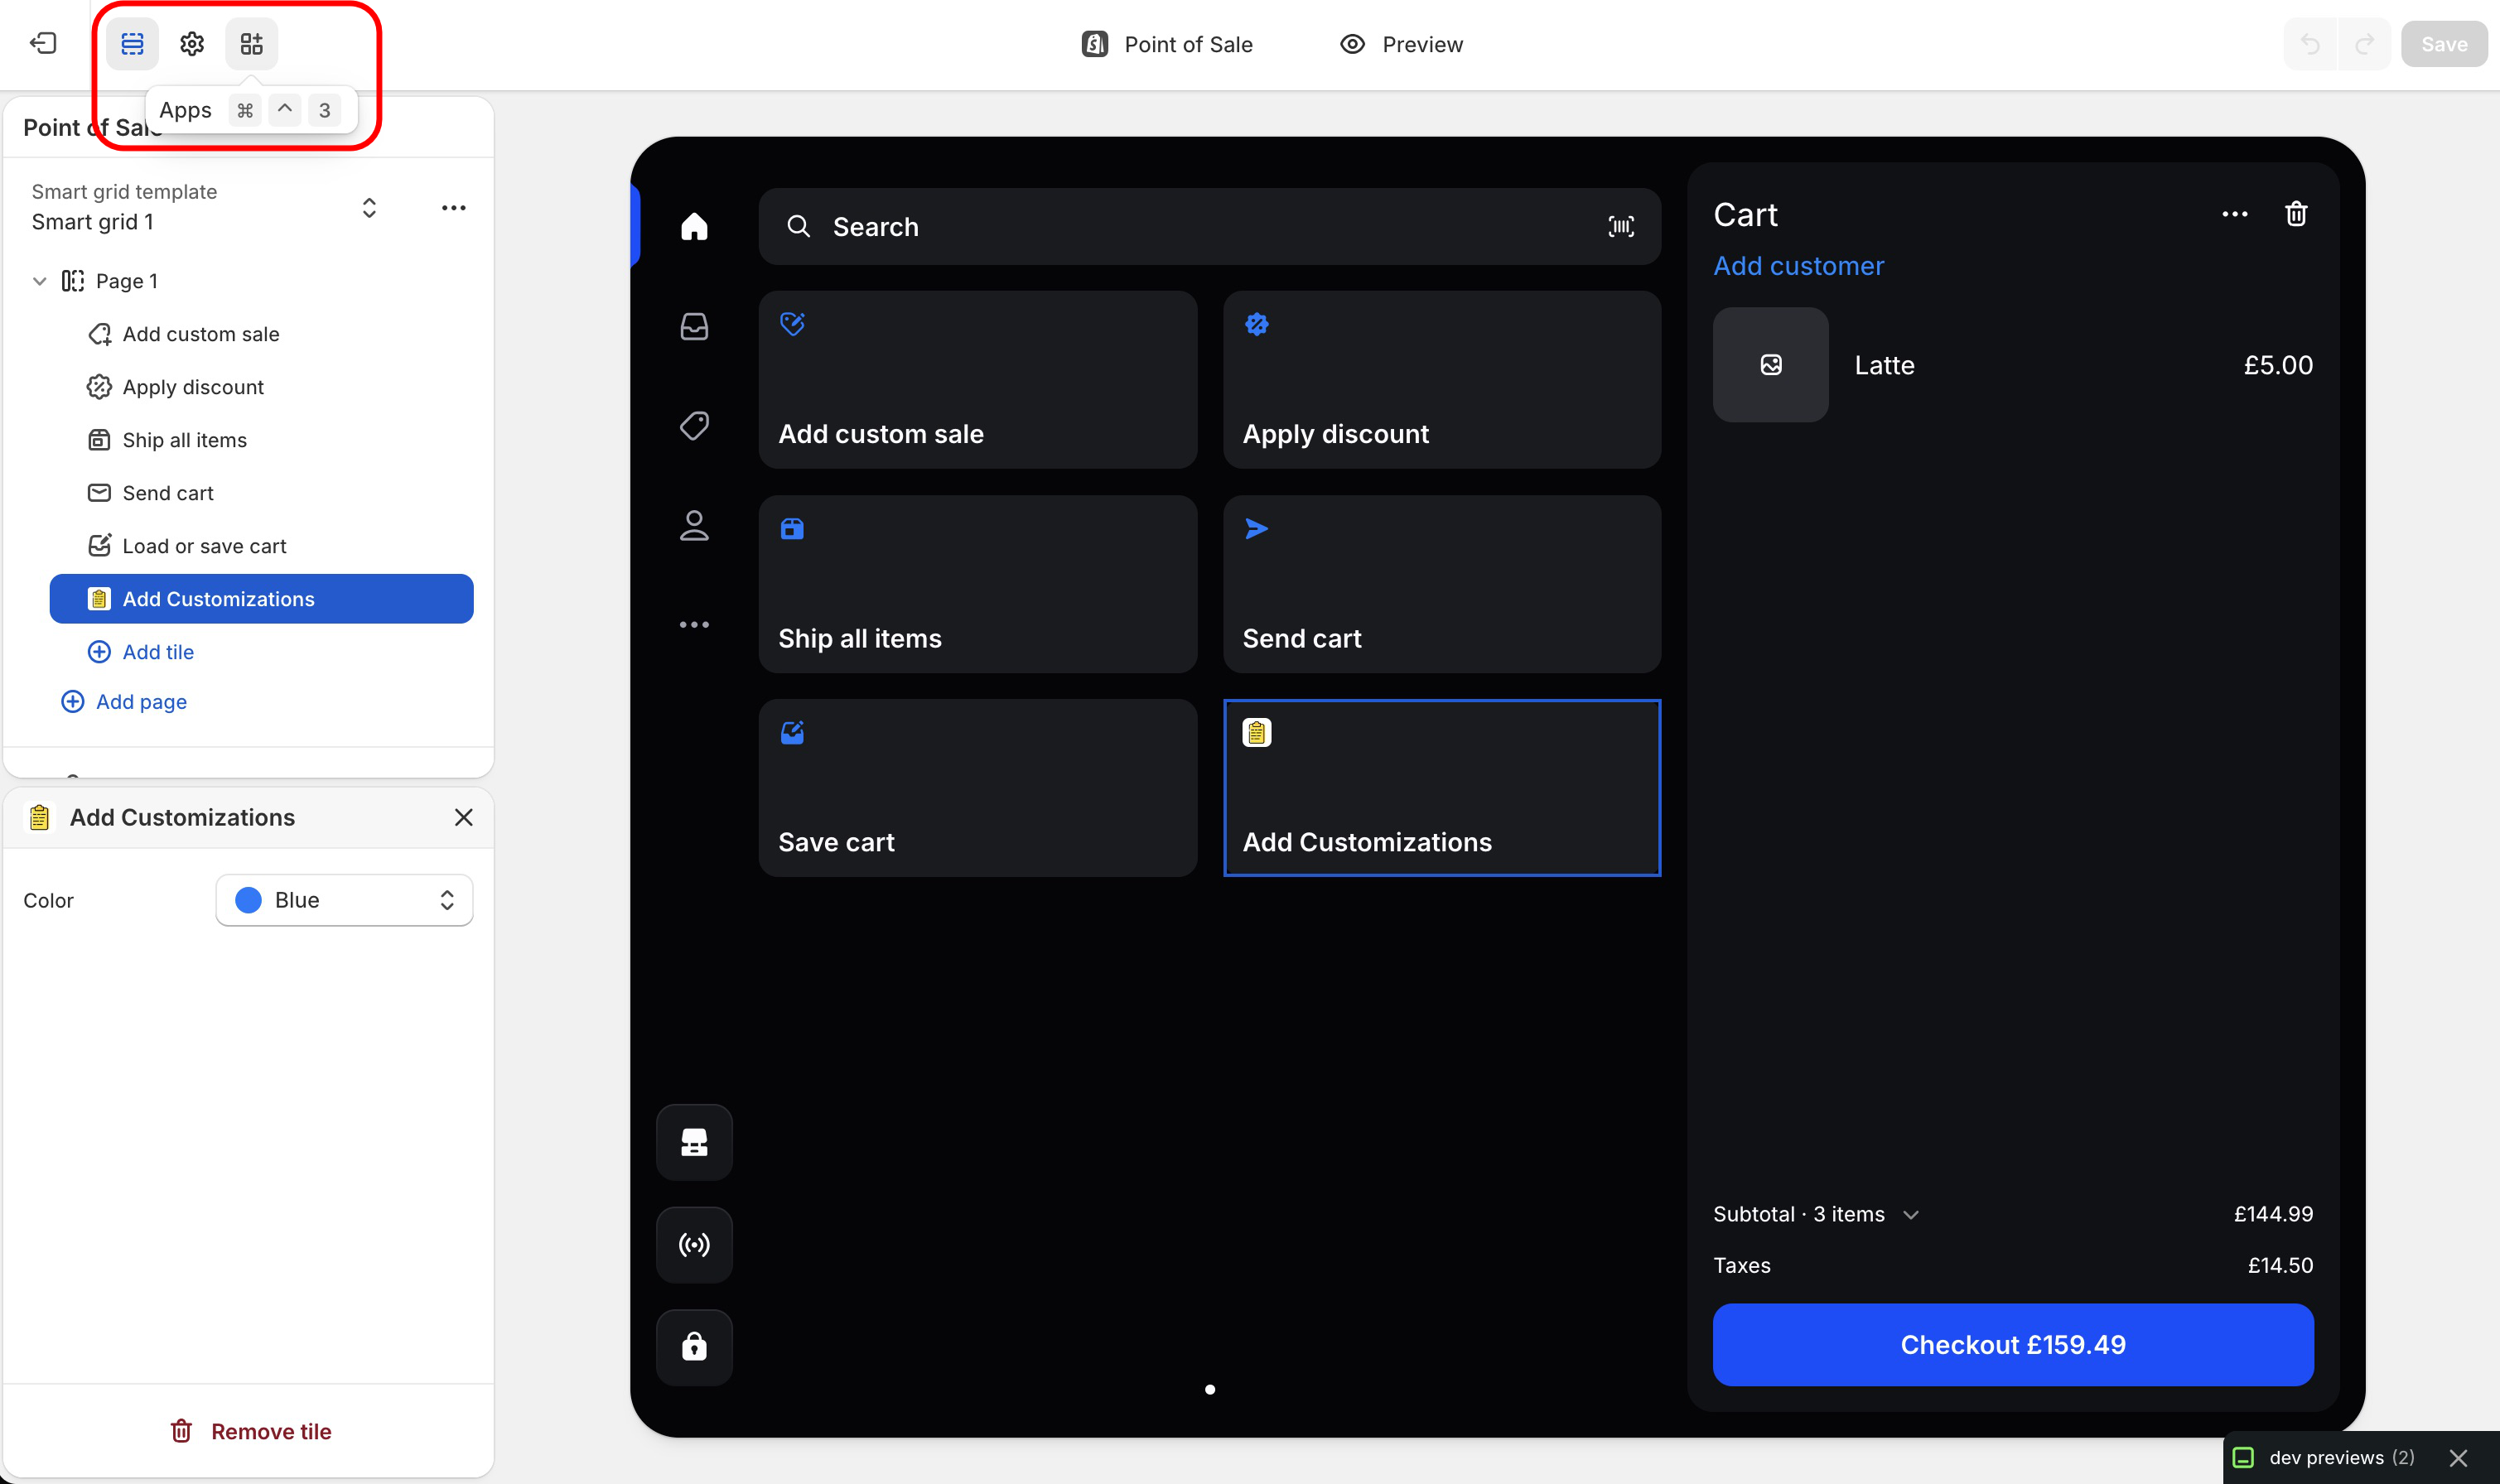Click the Save cart tile
This screenshot has height=1484, width=2500.
pos(977,788)
